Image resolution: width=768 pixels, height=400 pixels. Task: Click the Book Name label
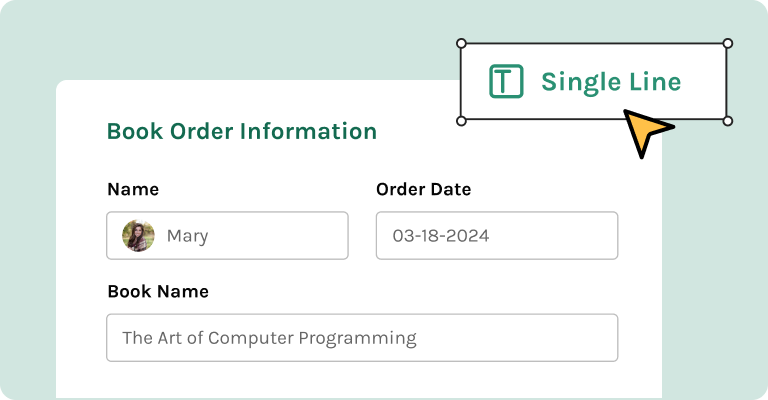[158, 292]
